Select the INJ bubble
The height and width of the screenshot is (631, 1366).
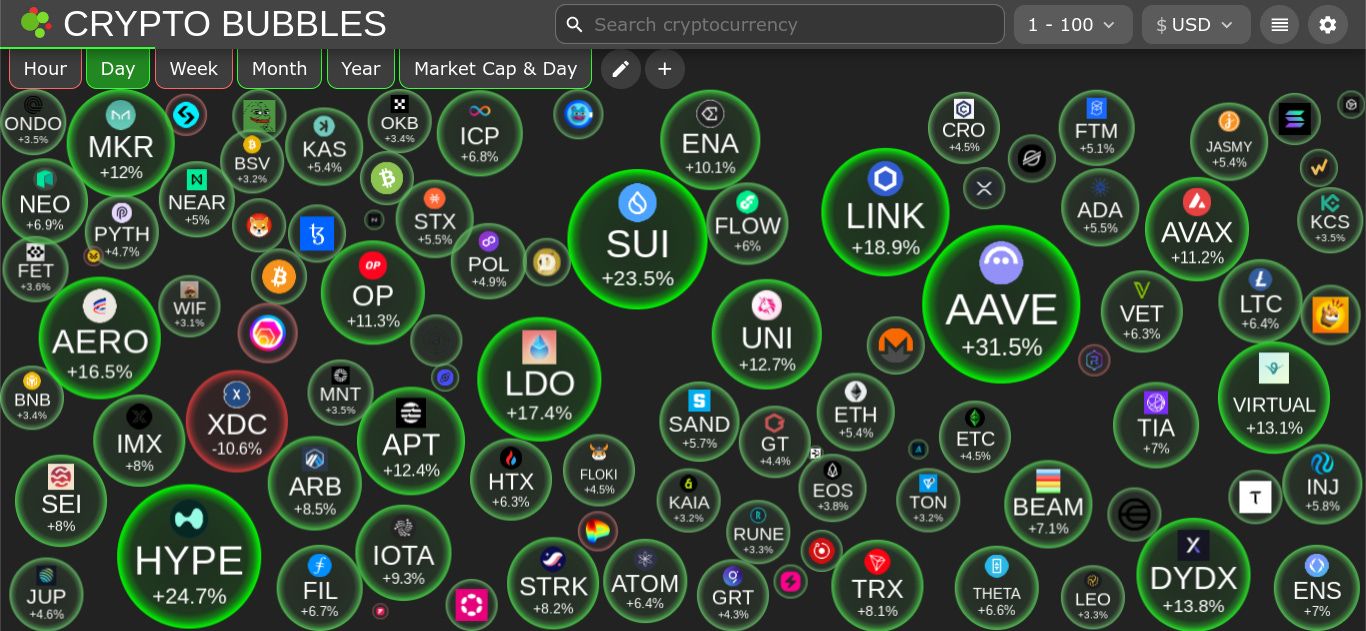pyautogui.click(x=1322, y=484)
